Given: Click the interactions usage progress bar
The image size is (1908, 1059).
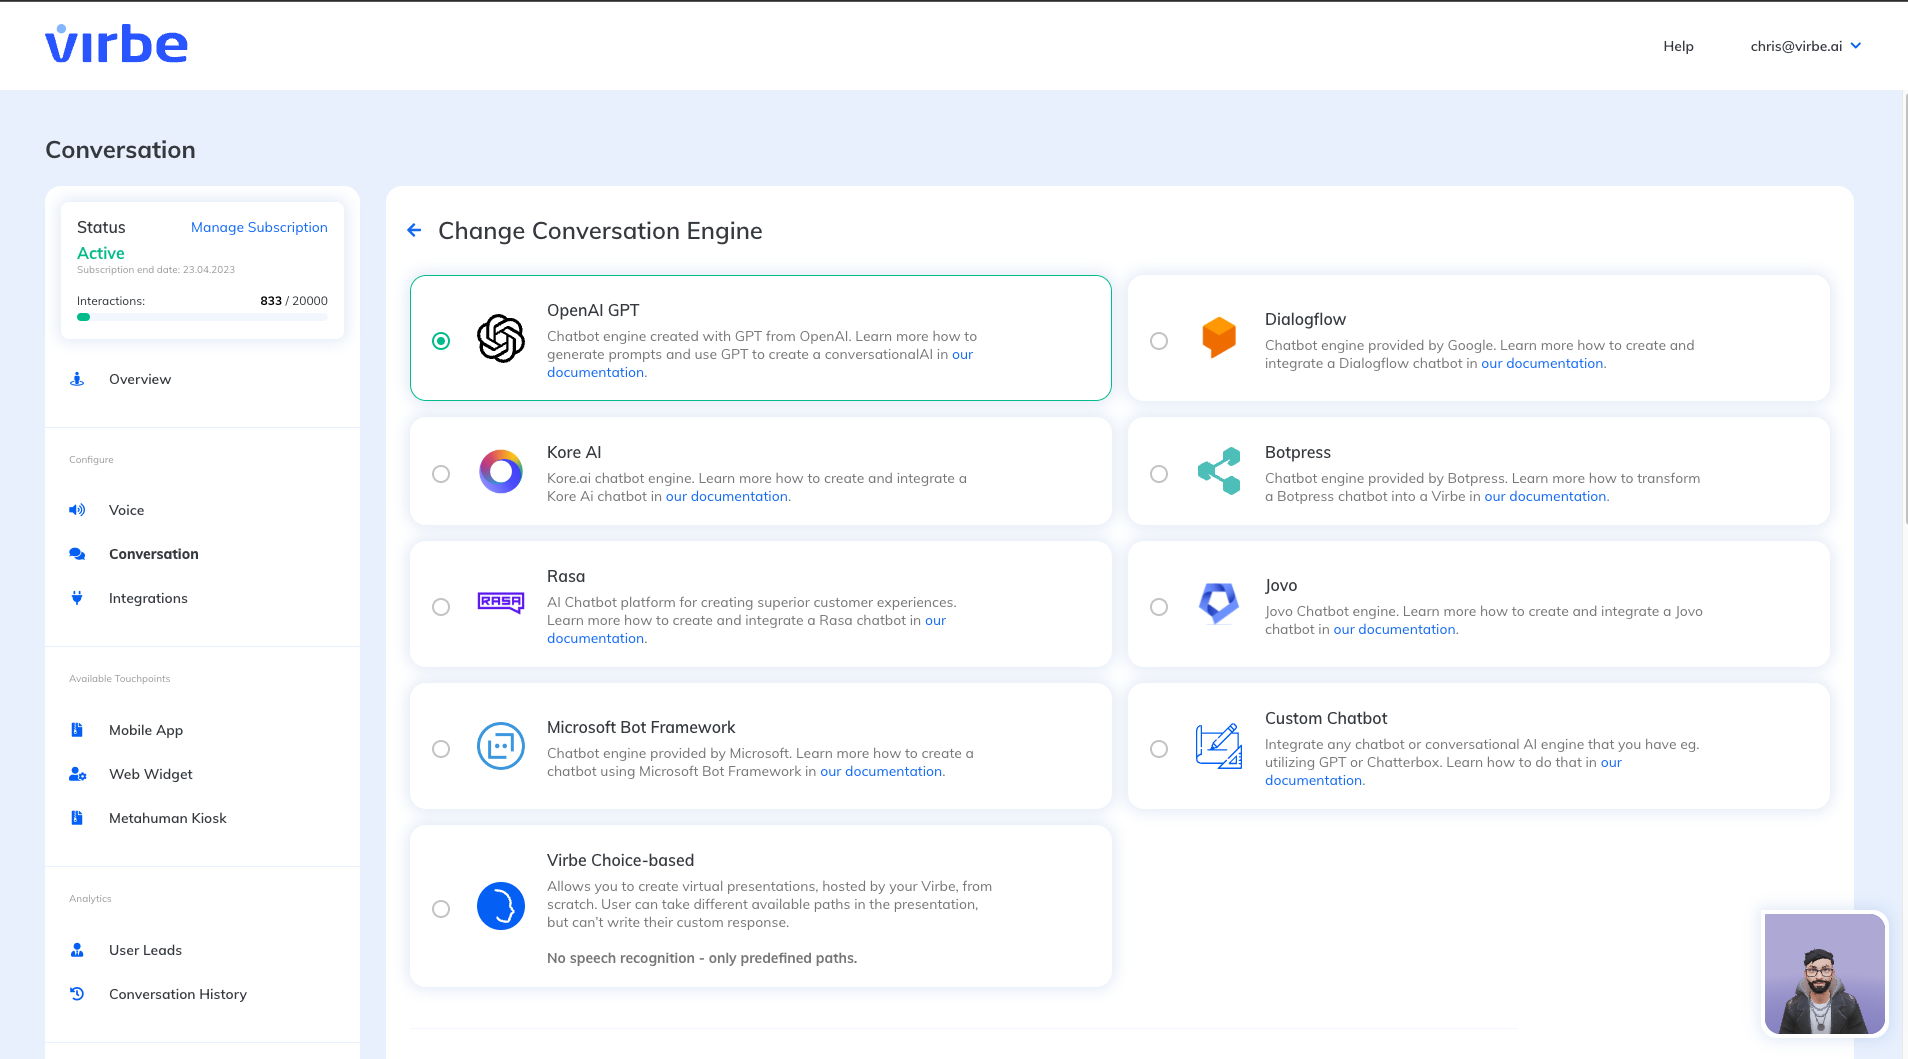Looking at the screenshot, I should click(x=202, y=317).
